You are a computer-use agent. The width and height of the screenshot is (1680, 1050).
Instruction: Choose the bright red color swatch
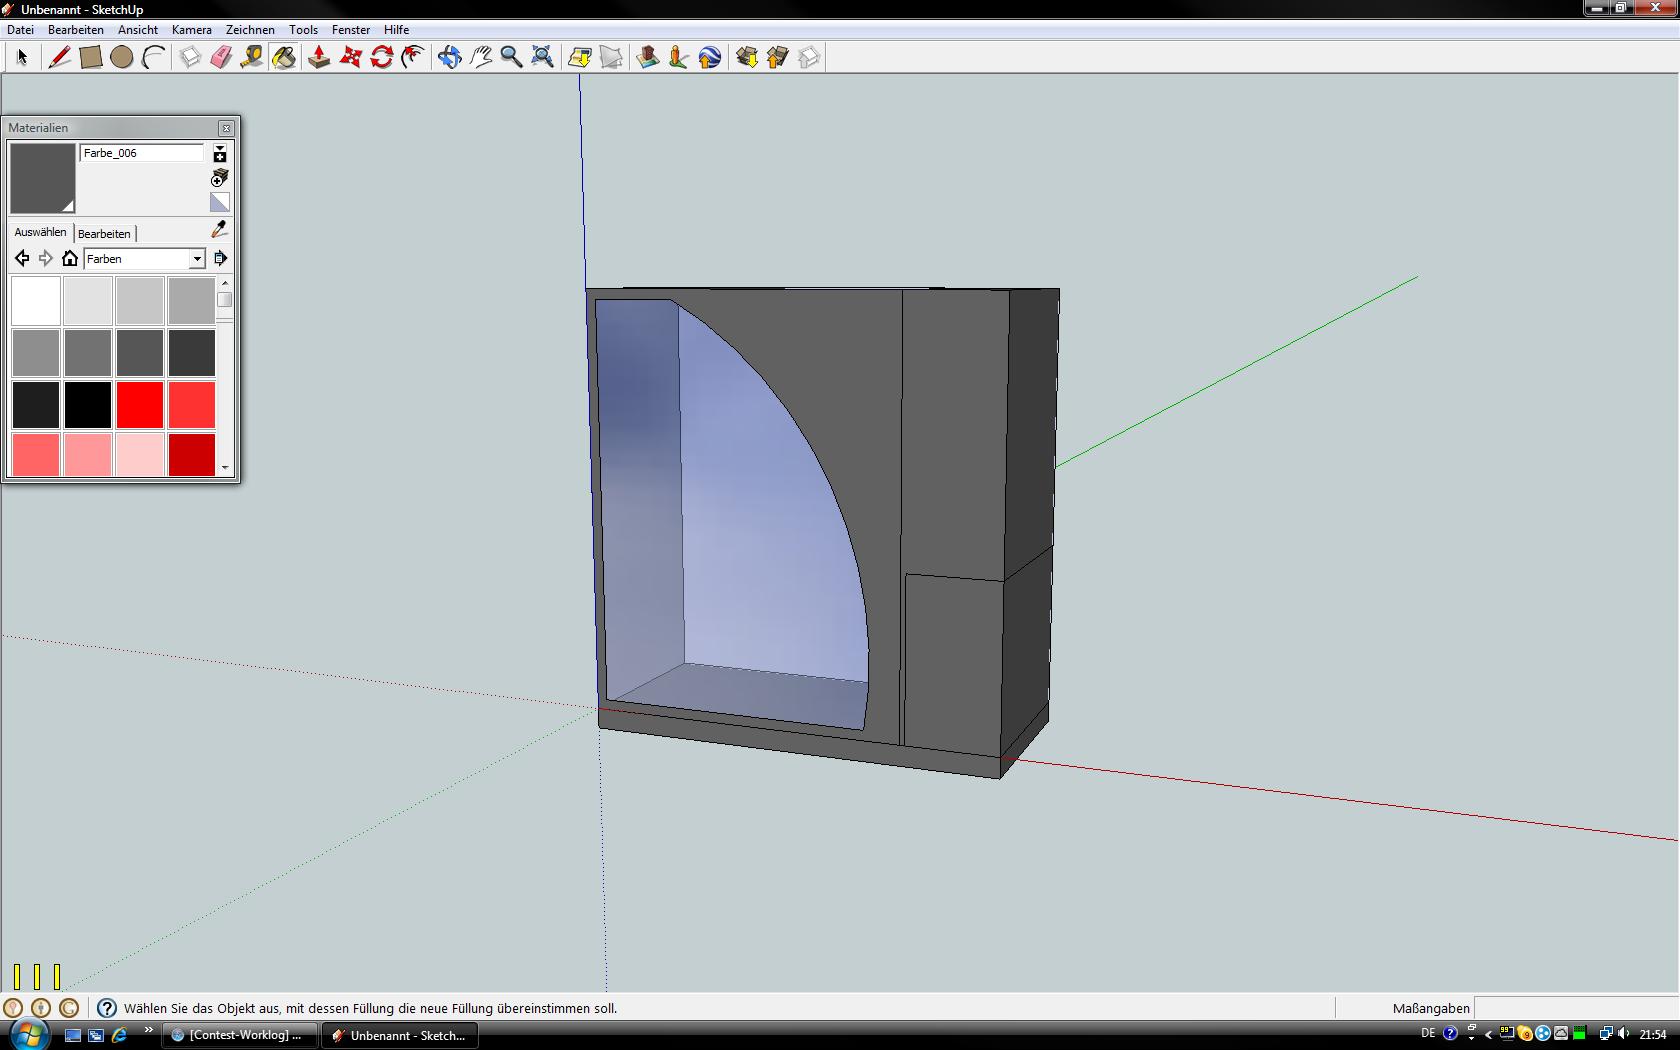point(139,405)
